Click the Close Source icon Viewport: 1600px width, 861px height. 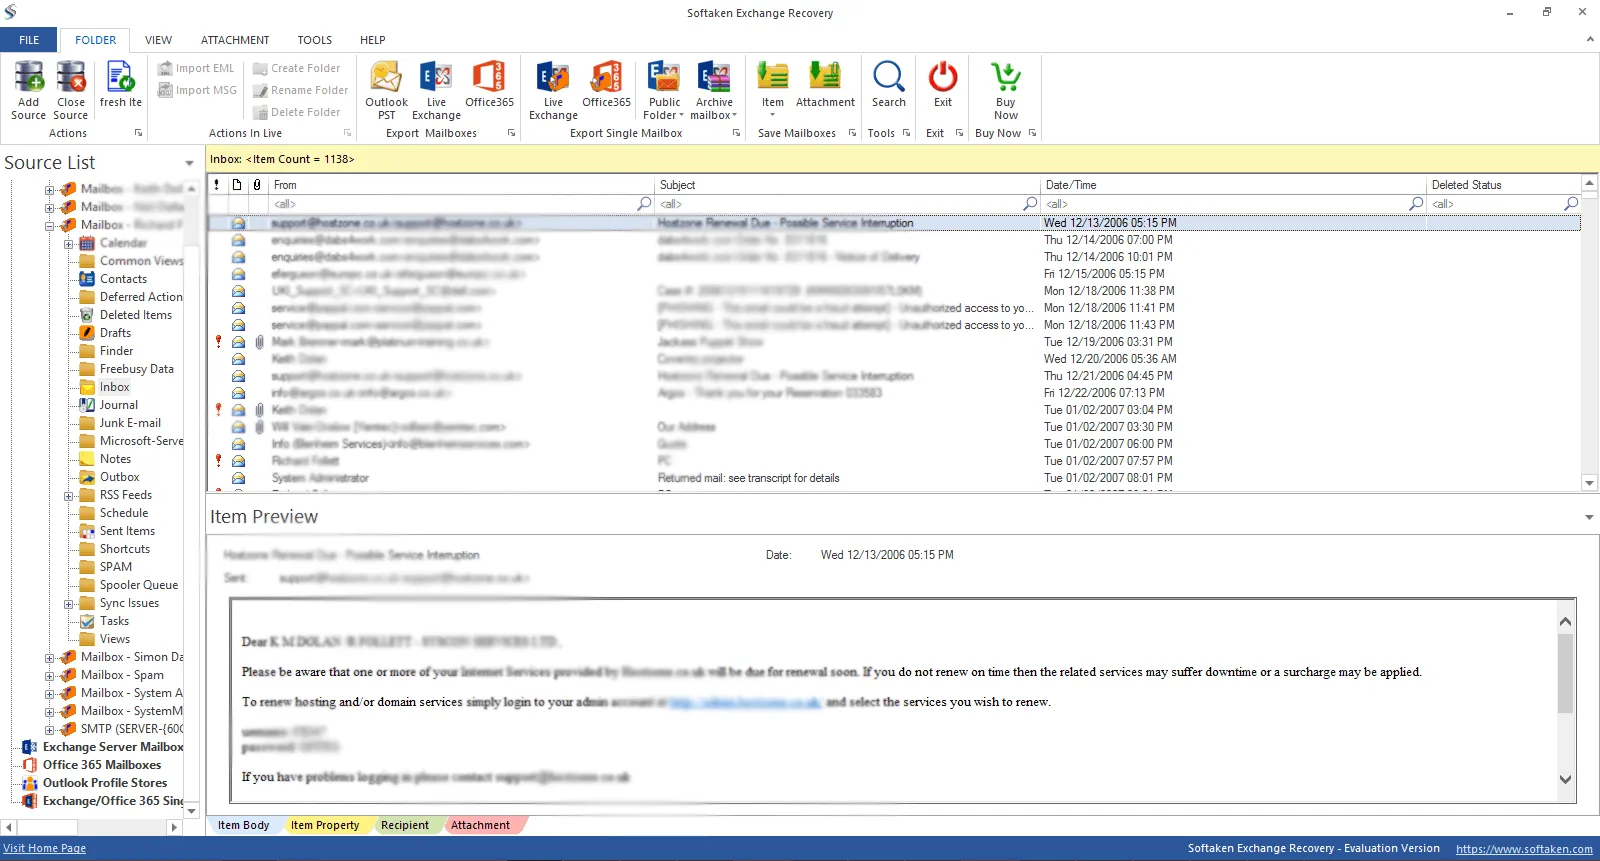pos(71,77)
